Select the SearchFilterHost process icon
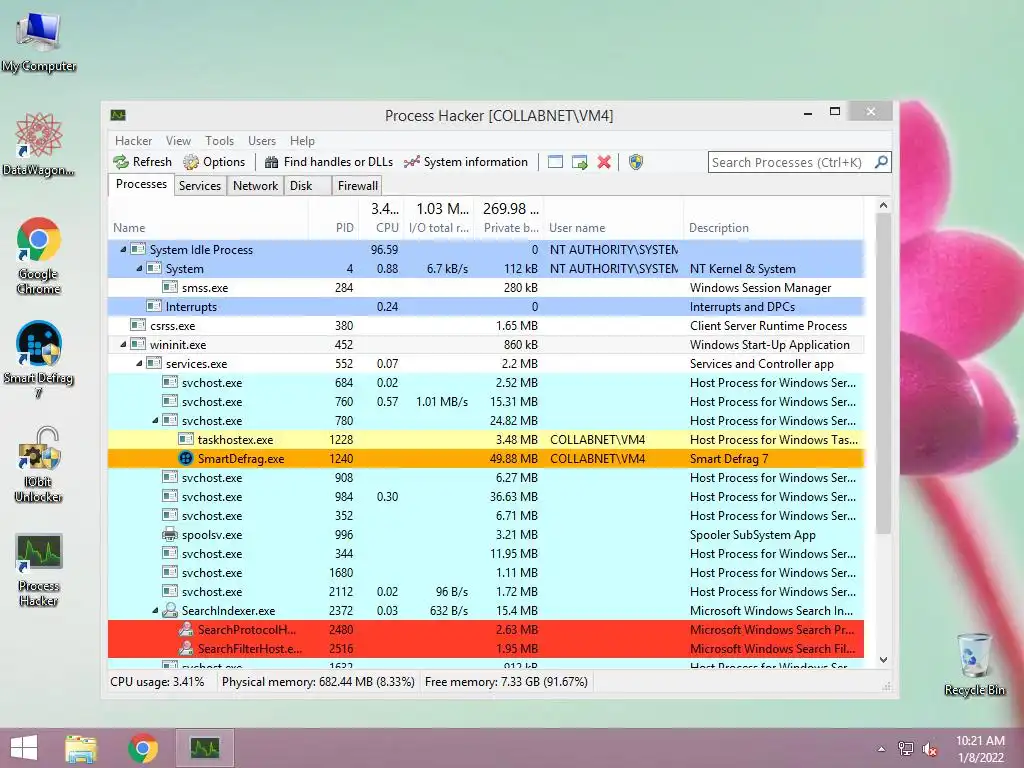Viewport: 1024px width, 768px height. pyautogui.click(x=186, y=648)
